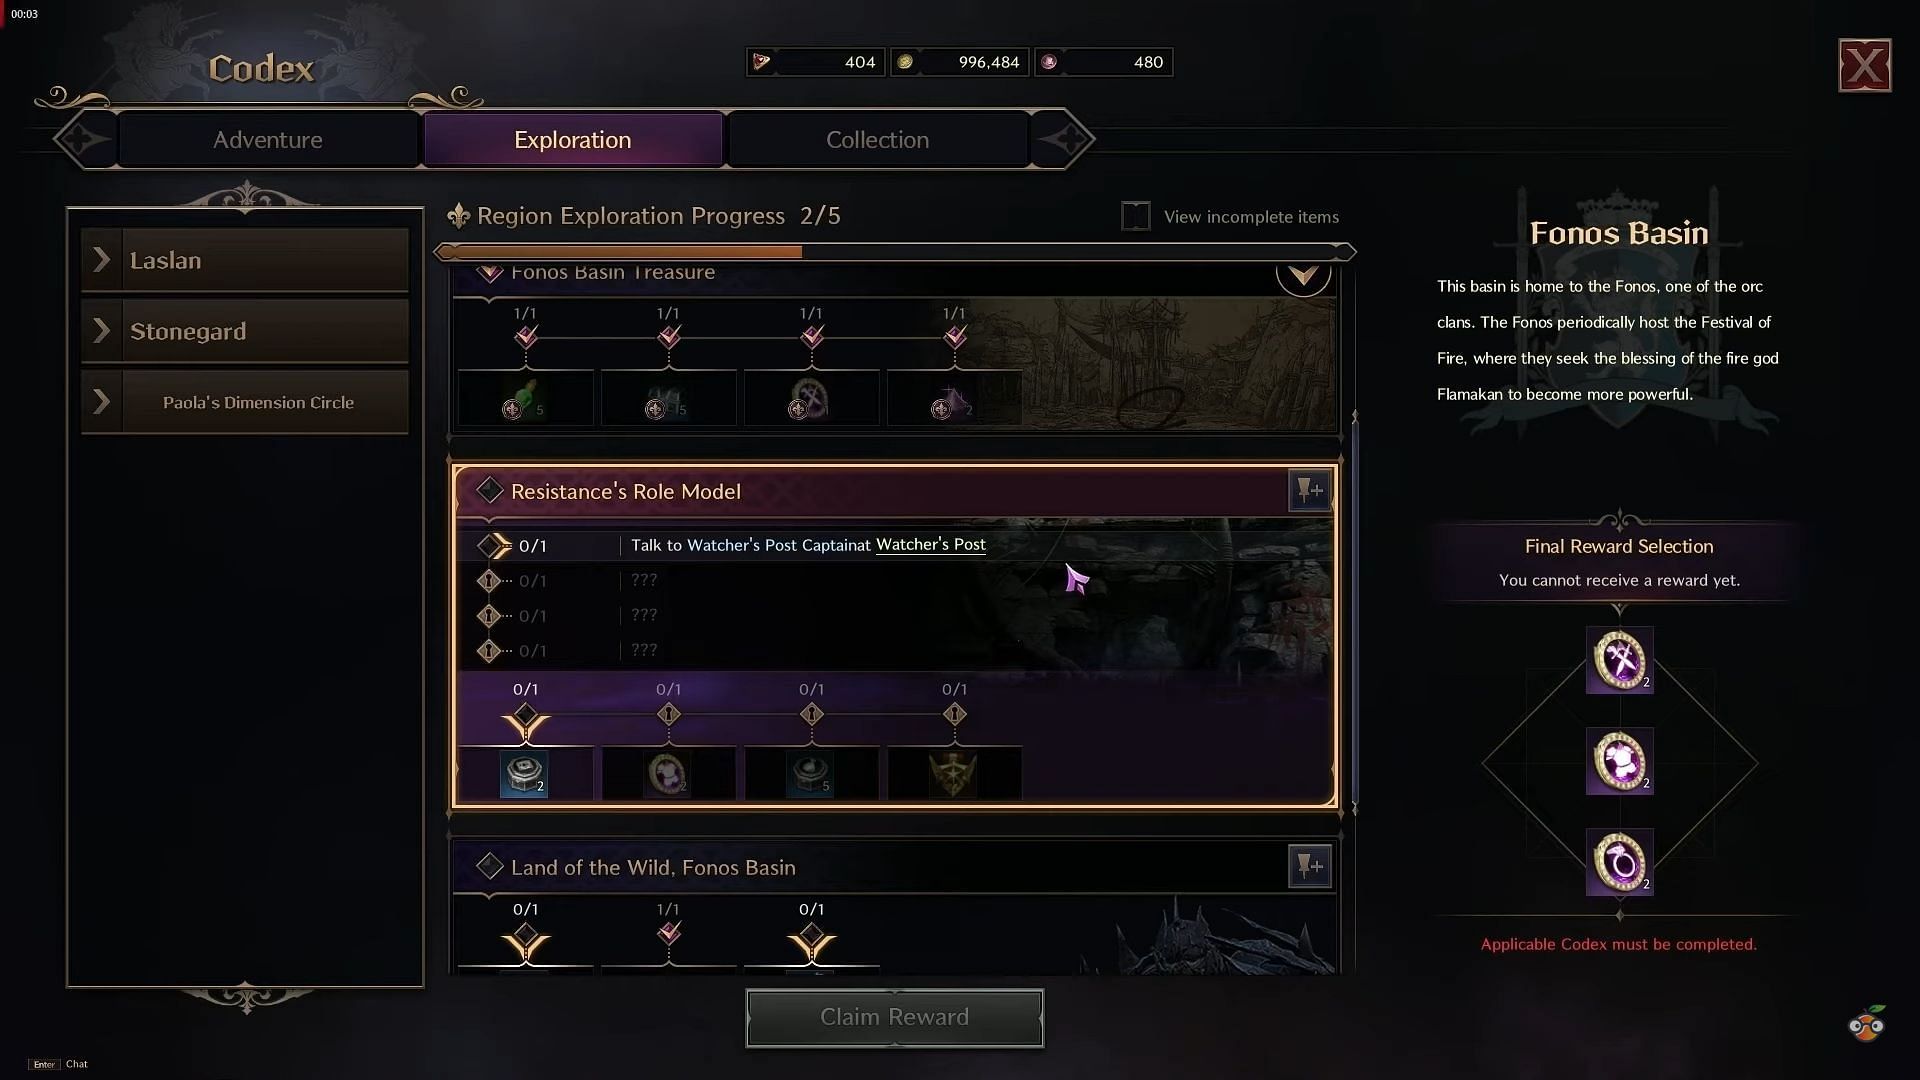Image resolution: width=1920 pixels, height=1080 pixels.
Task: Click the Resistance's Role Model bookmark icon
Action: click(1311, 491)
